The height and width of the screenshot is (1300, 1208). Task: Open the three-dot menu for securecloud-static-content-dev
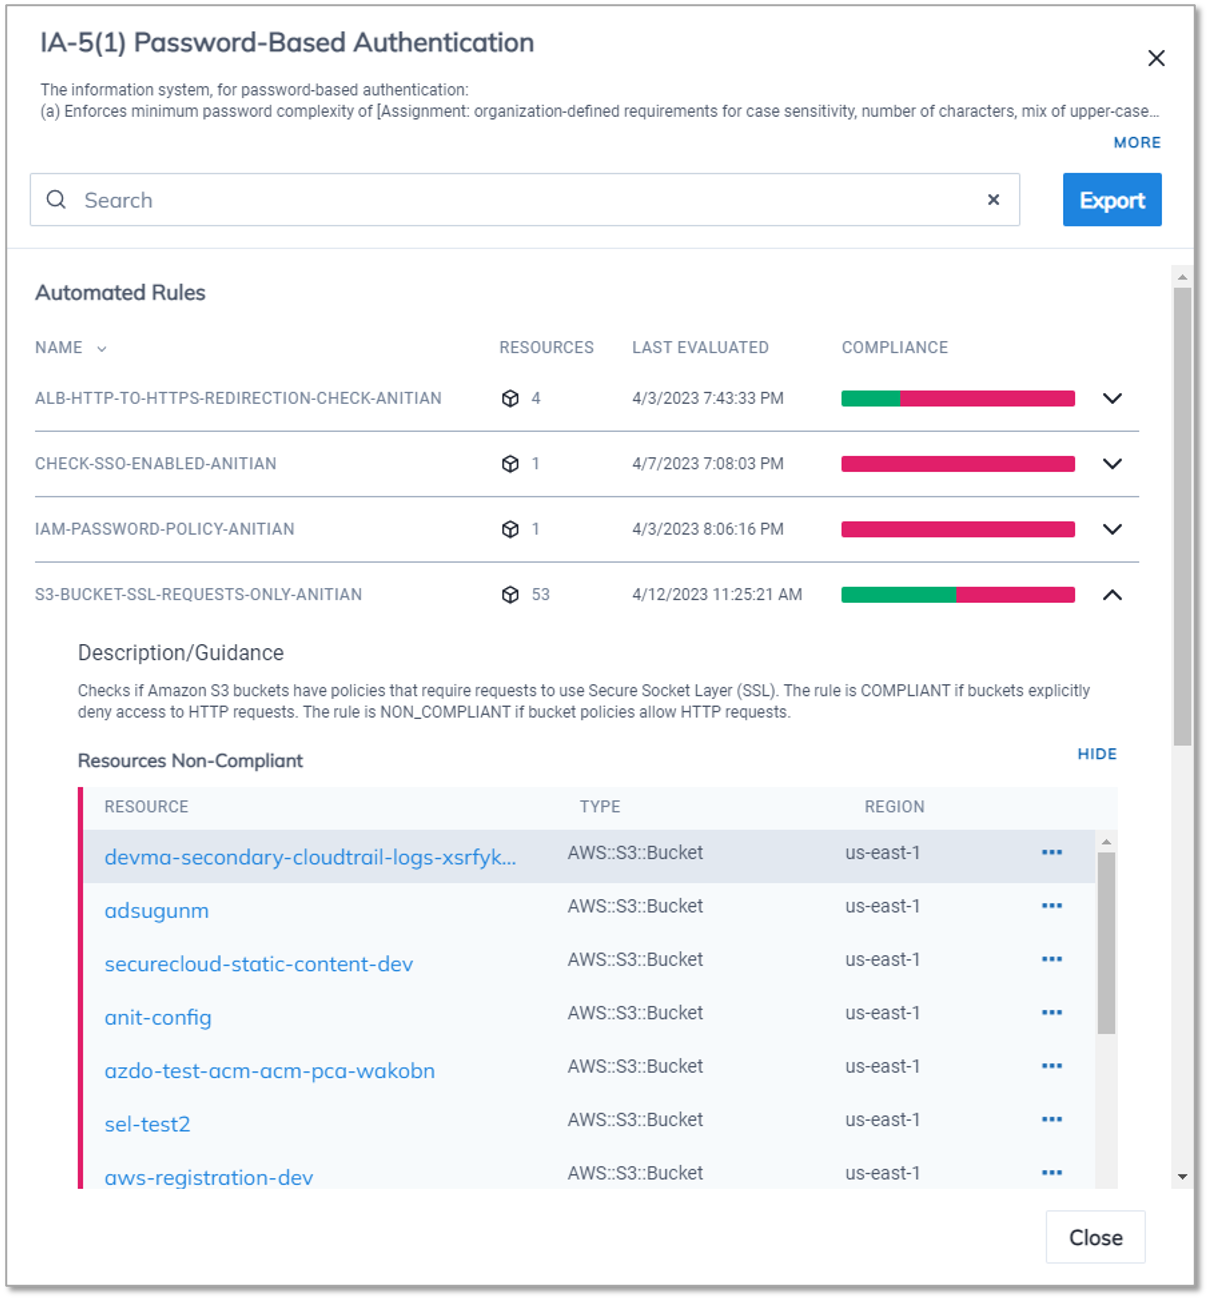click(1052, 959)
